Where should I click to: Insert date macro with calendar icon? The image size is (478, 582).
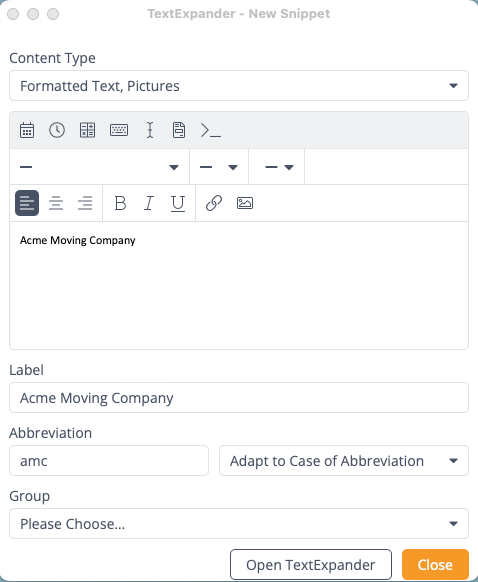click(27, 130)
